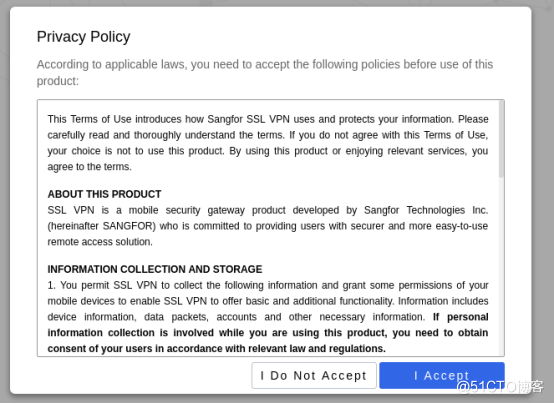
Task: Decline with I Do Not Accept button
Action: (x=314, y=375)
